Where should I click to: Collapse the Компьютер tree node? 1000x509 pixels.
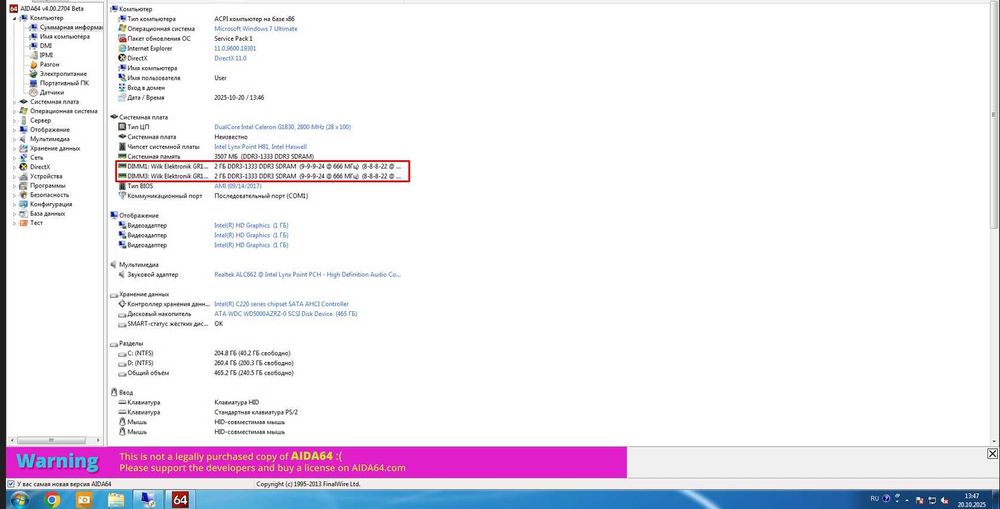(x=15, y=18)
